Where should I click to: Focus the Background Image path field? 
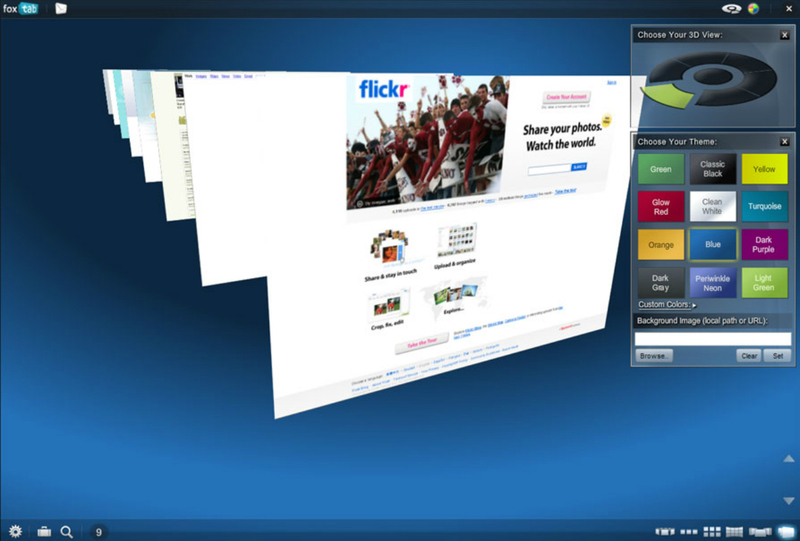tap(713, 339)
